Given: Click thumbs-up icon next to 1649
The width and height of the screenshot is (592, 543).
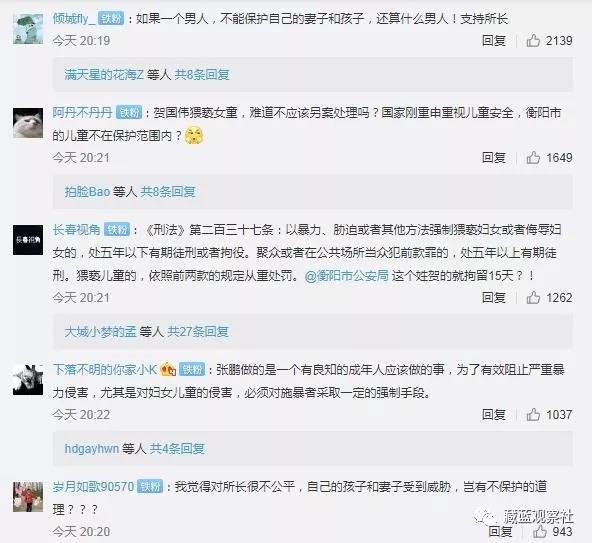Looking at the screenshot, I should tap(533, 157).
